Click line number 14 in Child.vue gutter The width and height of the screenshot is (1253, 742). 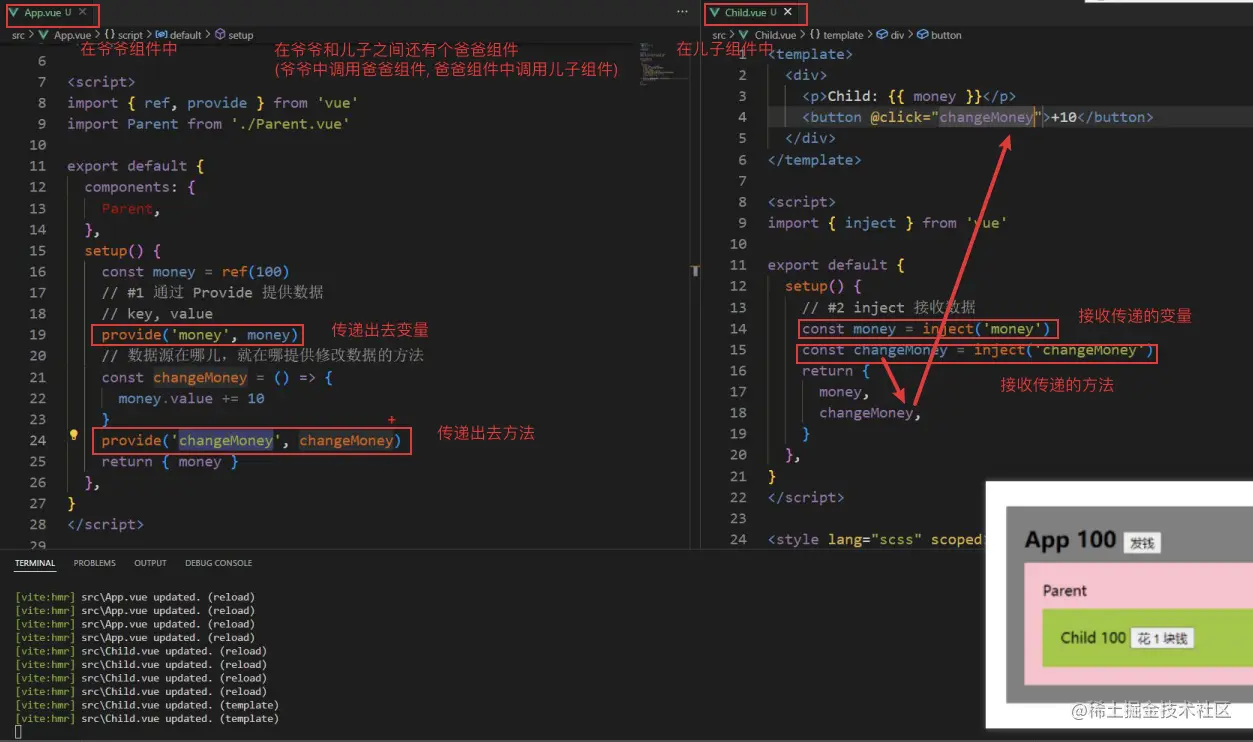(738, 329)
